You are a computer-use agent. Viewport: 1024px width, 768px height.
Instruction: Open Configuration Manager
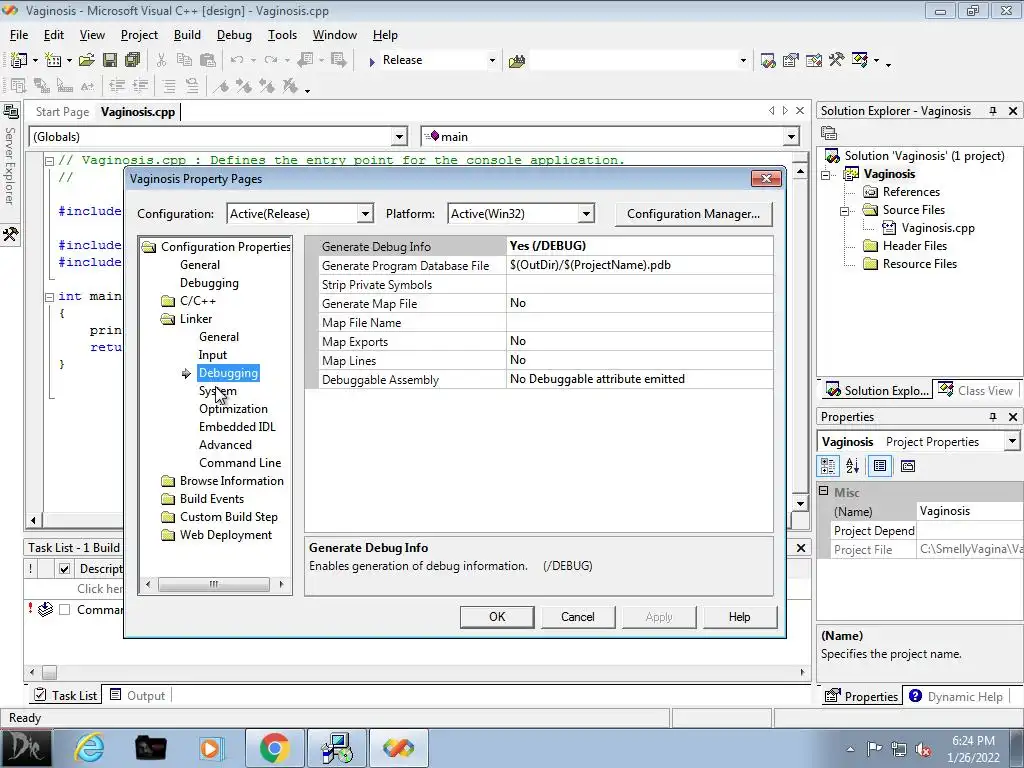(x=693, y=214)
